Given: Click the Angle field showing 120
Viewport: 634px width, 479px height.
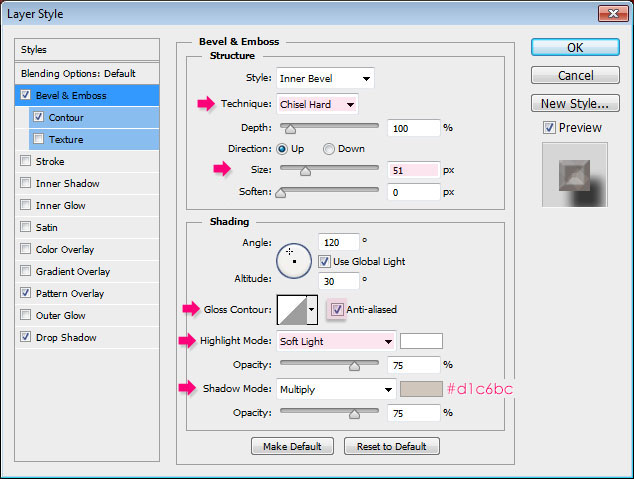Looking at the screenshot, I should tap(338, 242).
